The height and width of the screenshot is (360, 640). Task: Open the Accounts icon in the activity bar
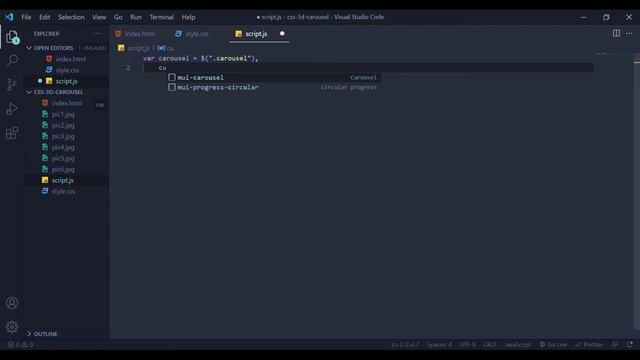coord(12,303)
